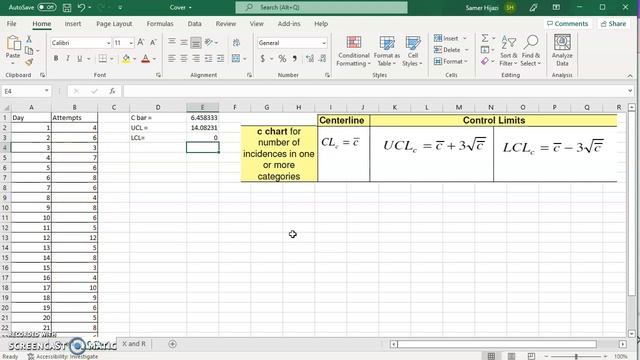Click the Save icon in title bar

point(67,7)
